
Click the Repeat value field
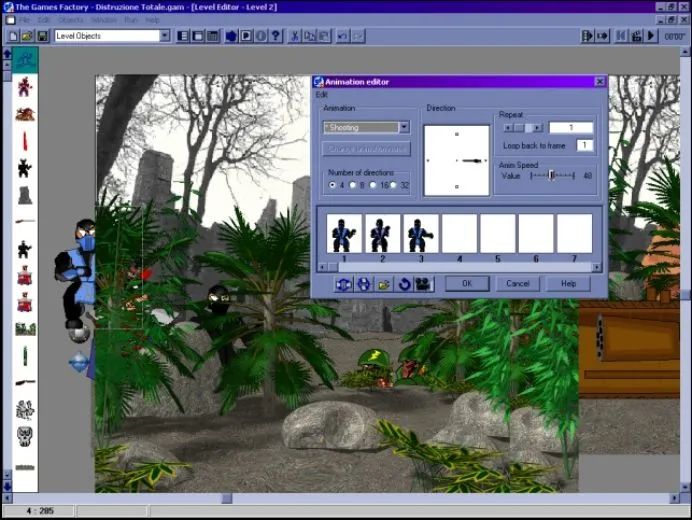click(x=571, y=128)
